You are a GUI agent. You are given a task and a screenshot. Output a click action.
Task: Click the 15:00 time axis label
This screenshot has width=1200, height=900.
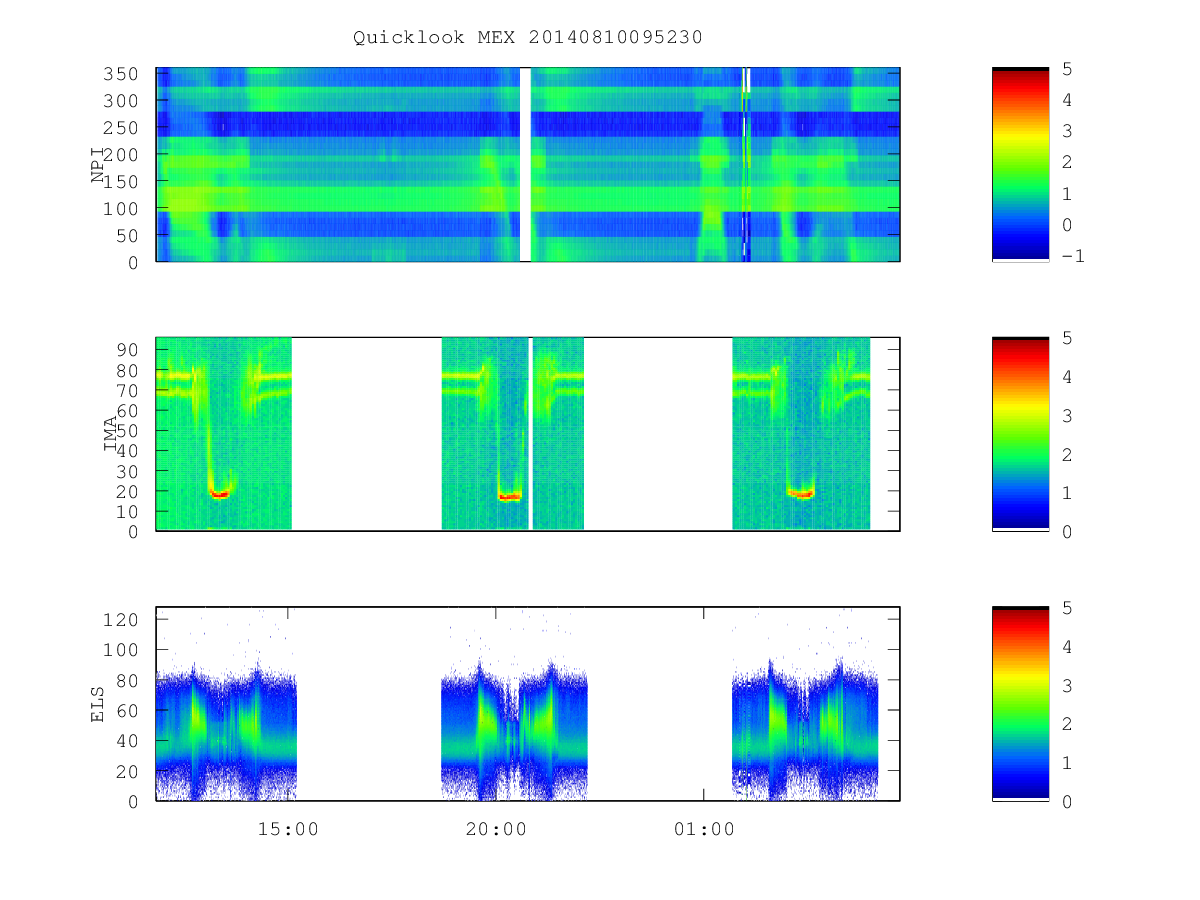tap(288, 829)
